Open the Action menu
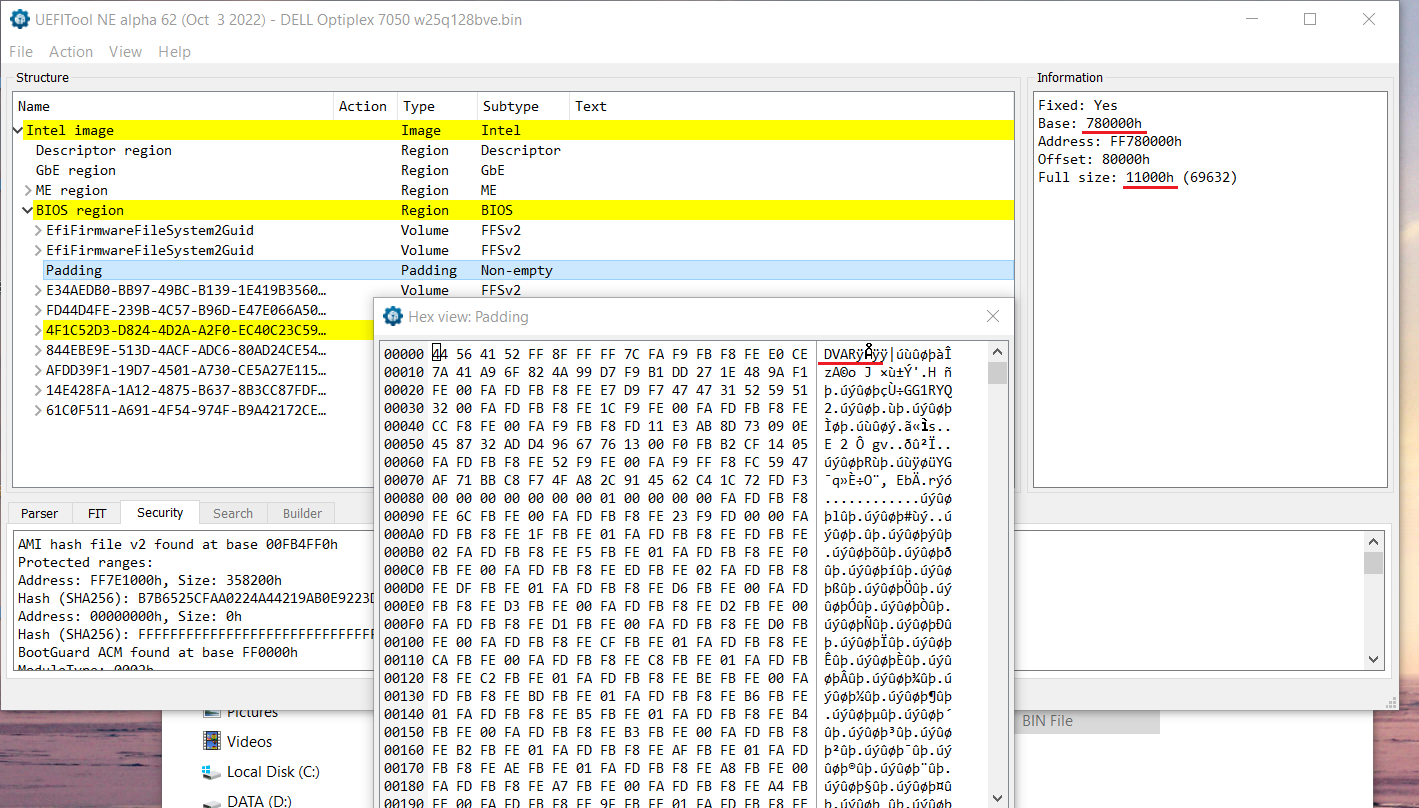The width and height of the screenshot is (1419, 808). [71, 52]
